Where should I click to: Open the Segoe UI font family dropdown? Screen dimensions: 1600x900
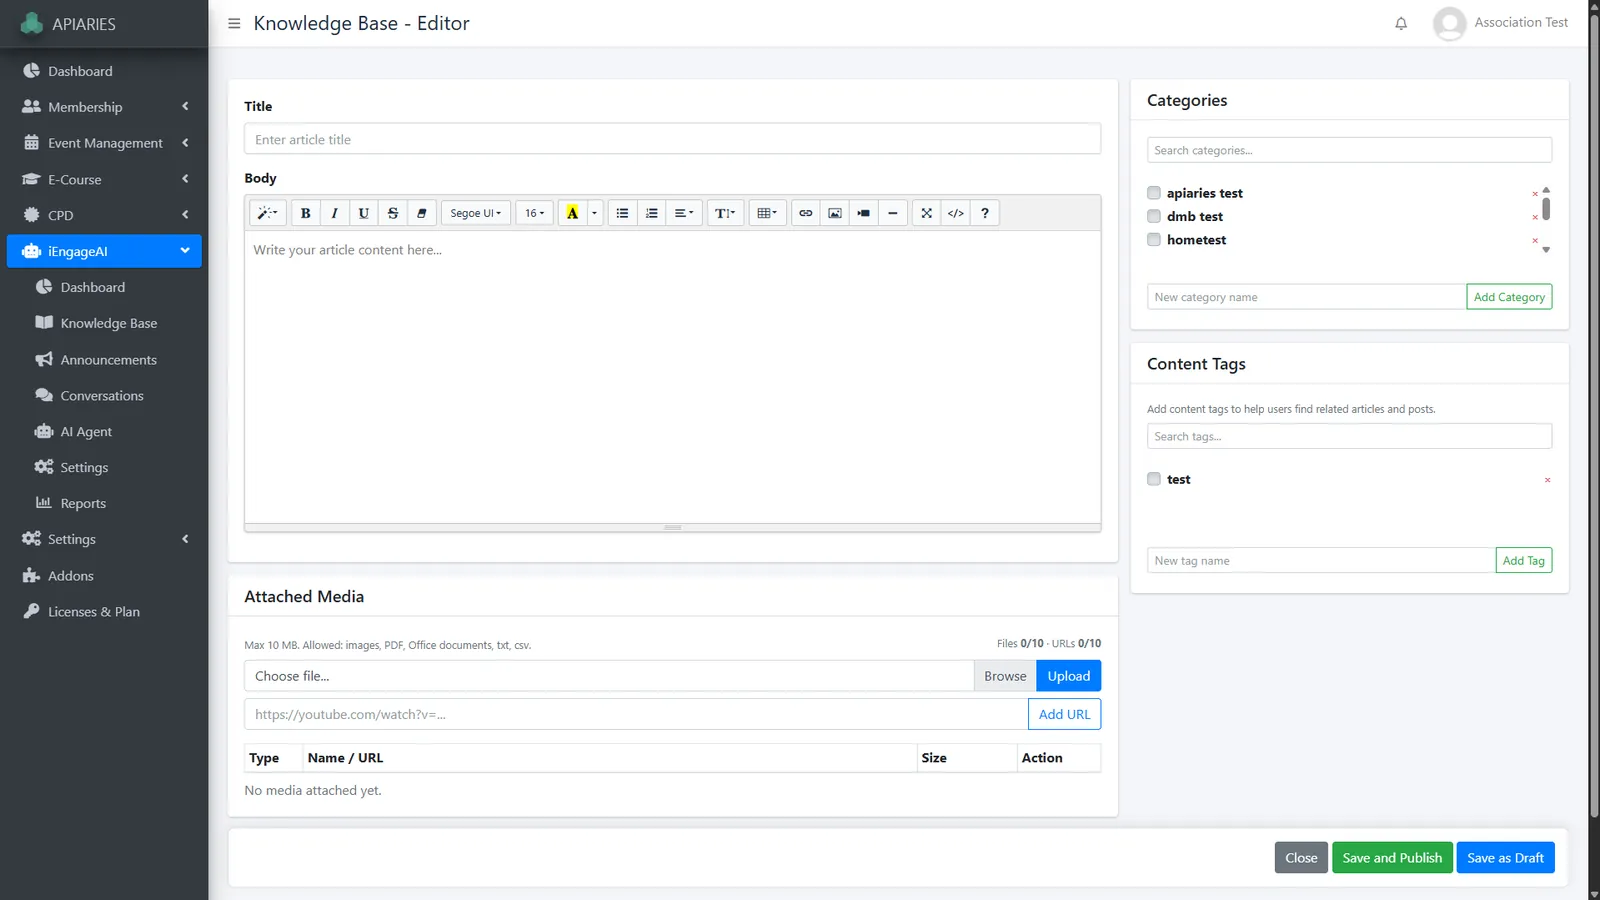[476, 213]
